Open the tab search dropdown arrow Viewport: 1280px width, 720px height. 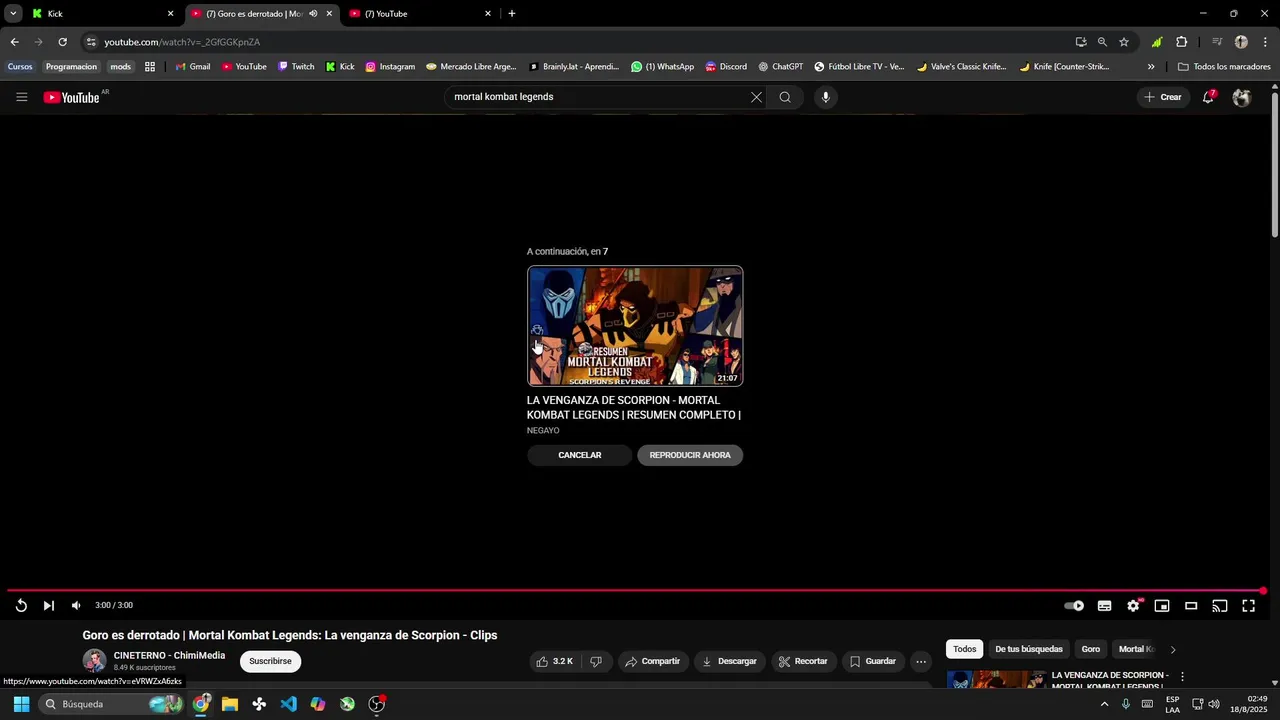(13, 14)
